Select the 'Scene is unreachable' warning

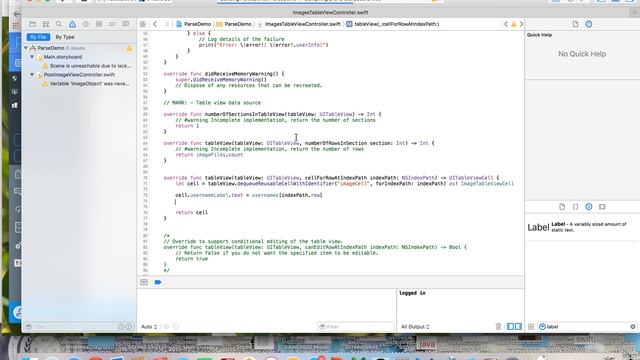pyautogui.click(x=87, y=66)
